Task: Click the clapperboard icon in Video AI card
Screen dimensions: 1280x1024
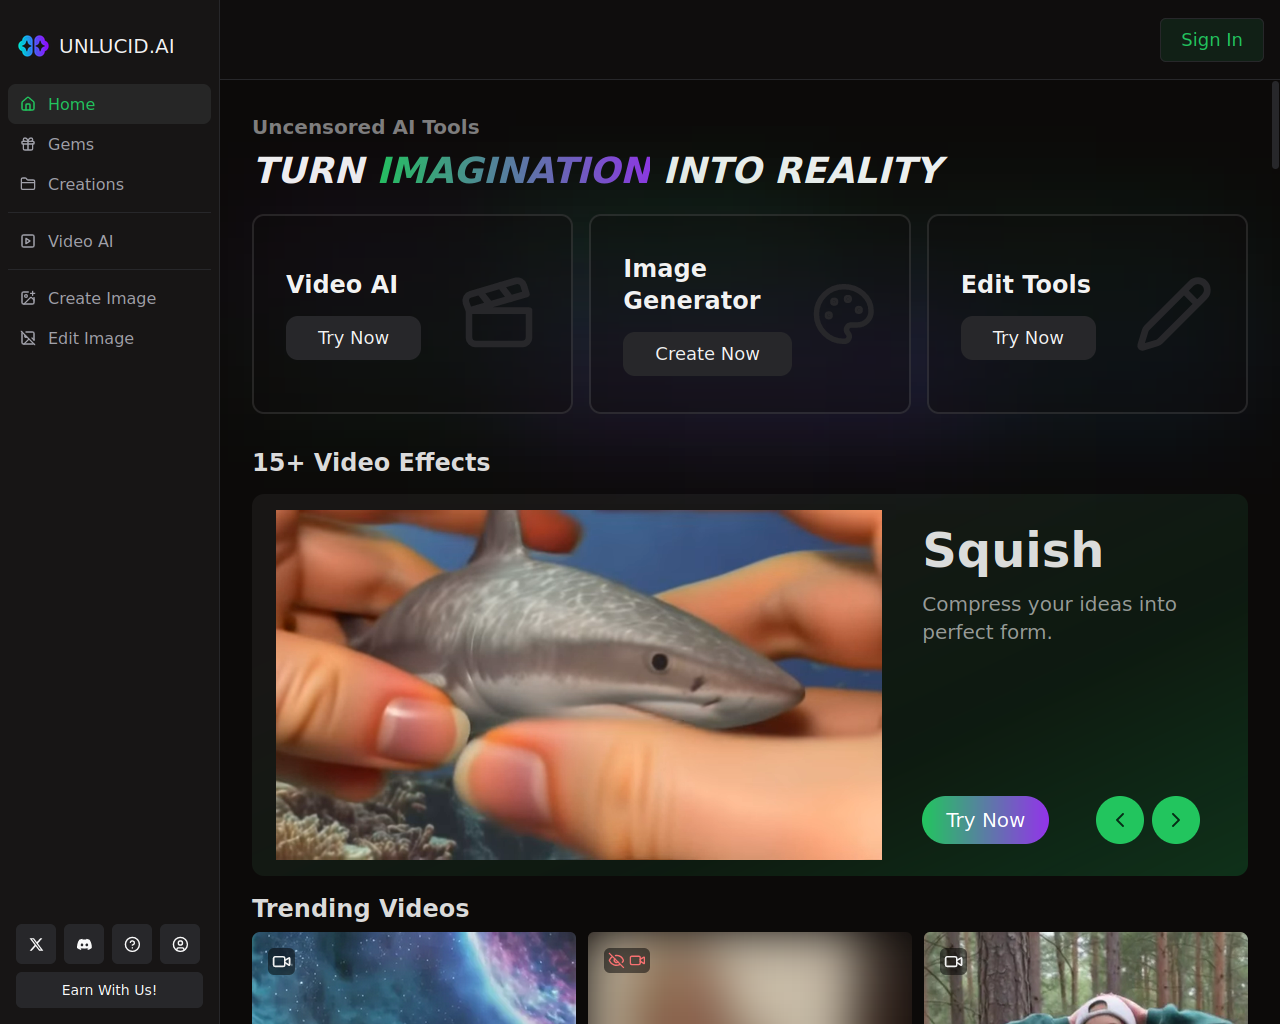Action: click(x=498, y=313)
